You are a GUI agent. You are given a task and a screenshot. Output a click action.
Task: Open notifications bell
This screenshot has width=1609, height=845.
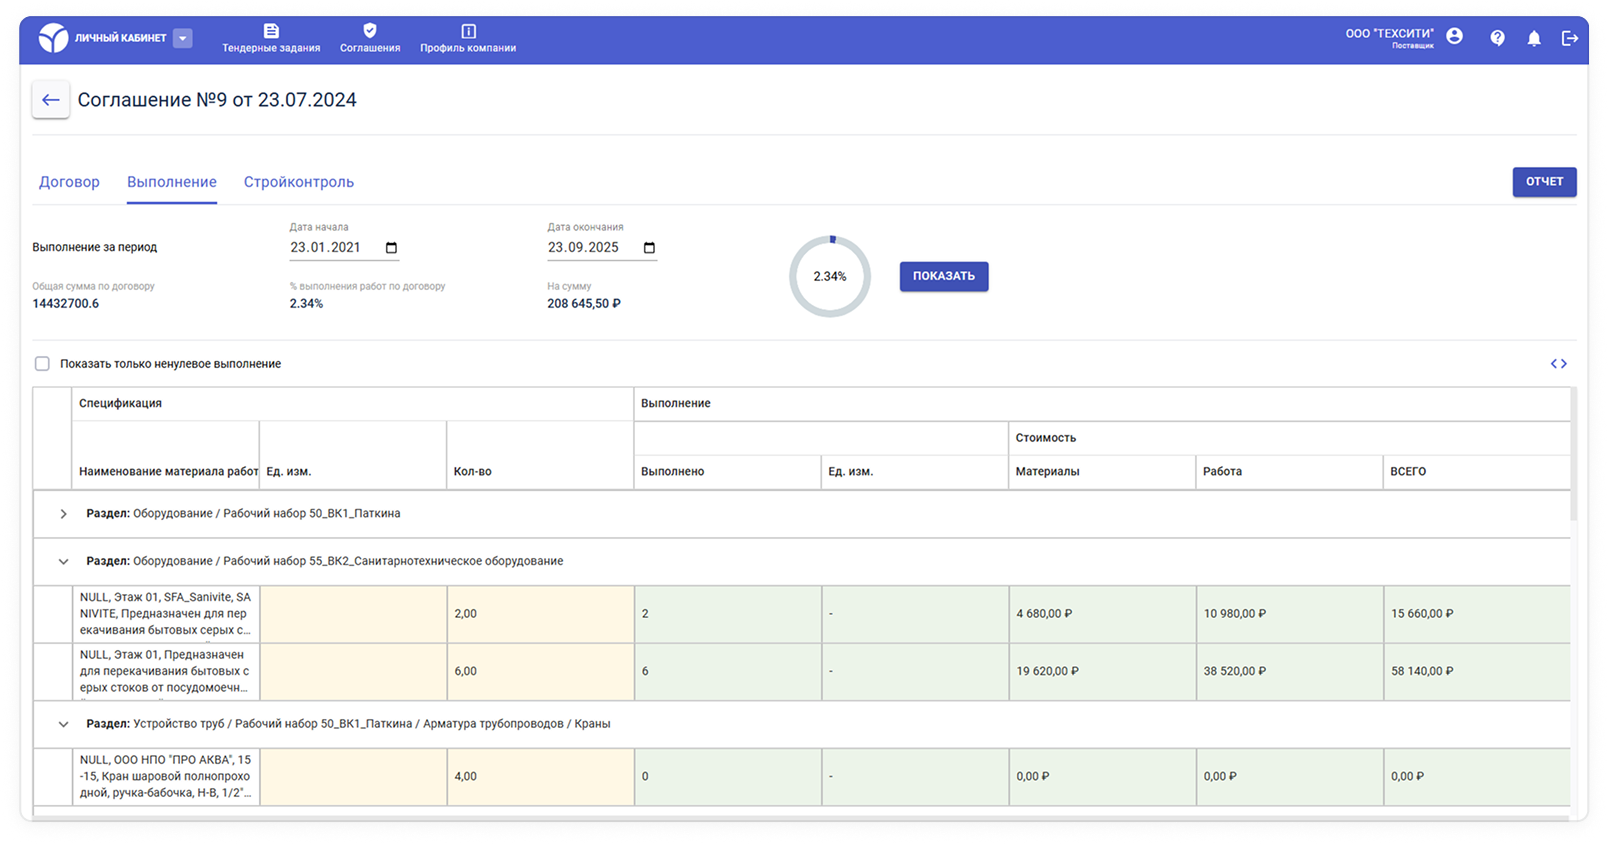[1534, 38]
